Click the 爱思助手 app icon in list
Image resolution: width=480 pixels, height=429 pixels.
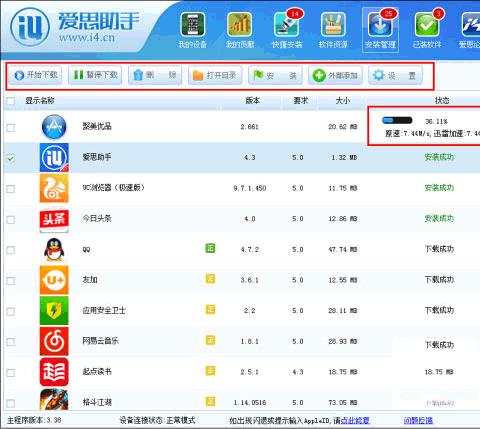coord(54,157)
